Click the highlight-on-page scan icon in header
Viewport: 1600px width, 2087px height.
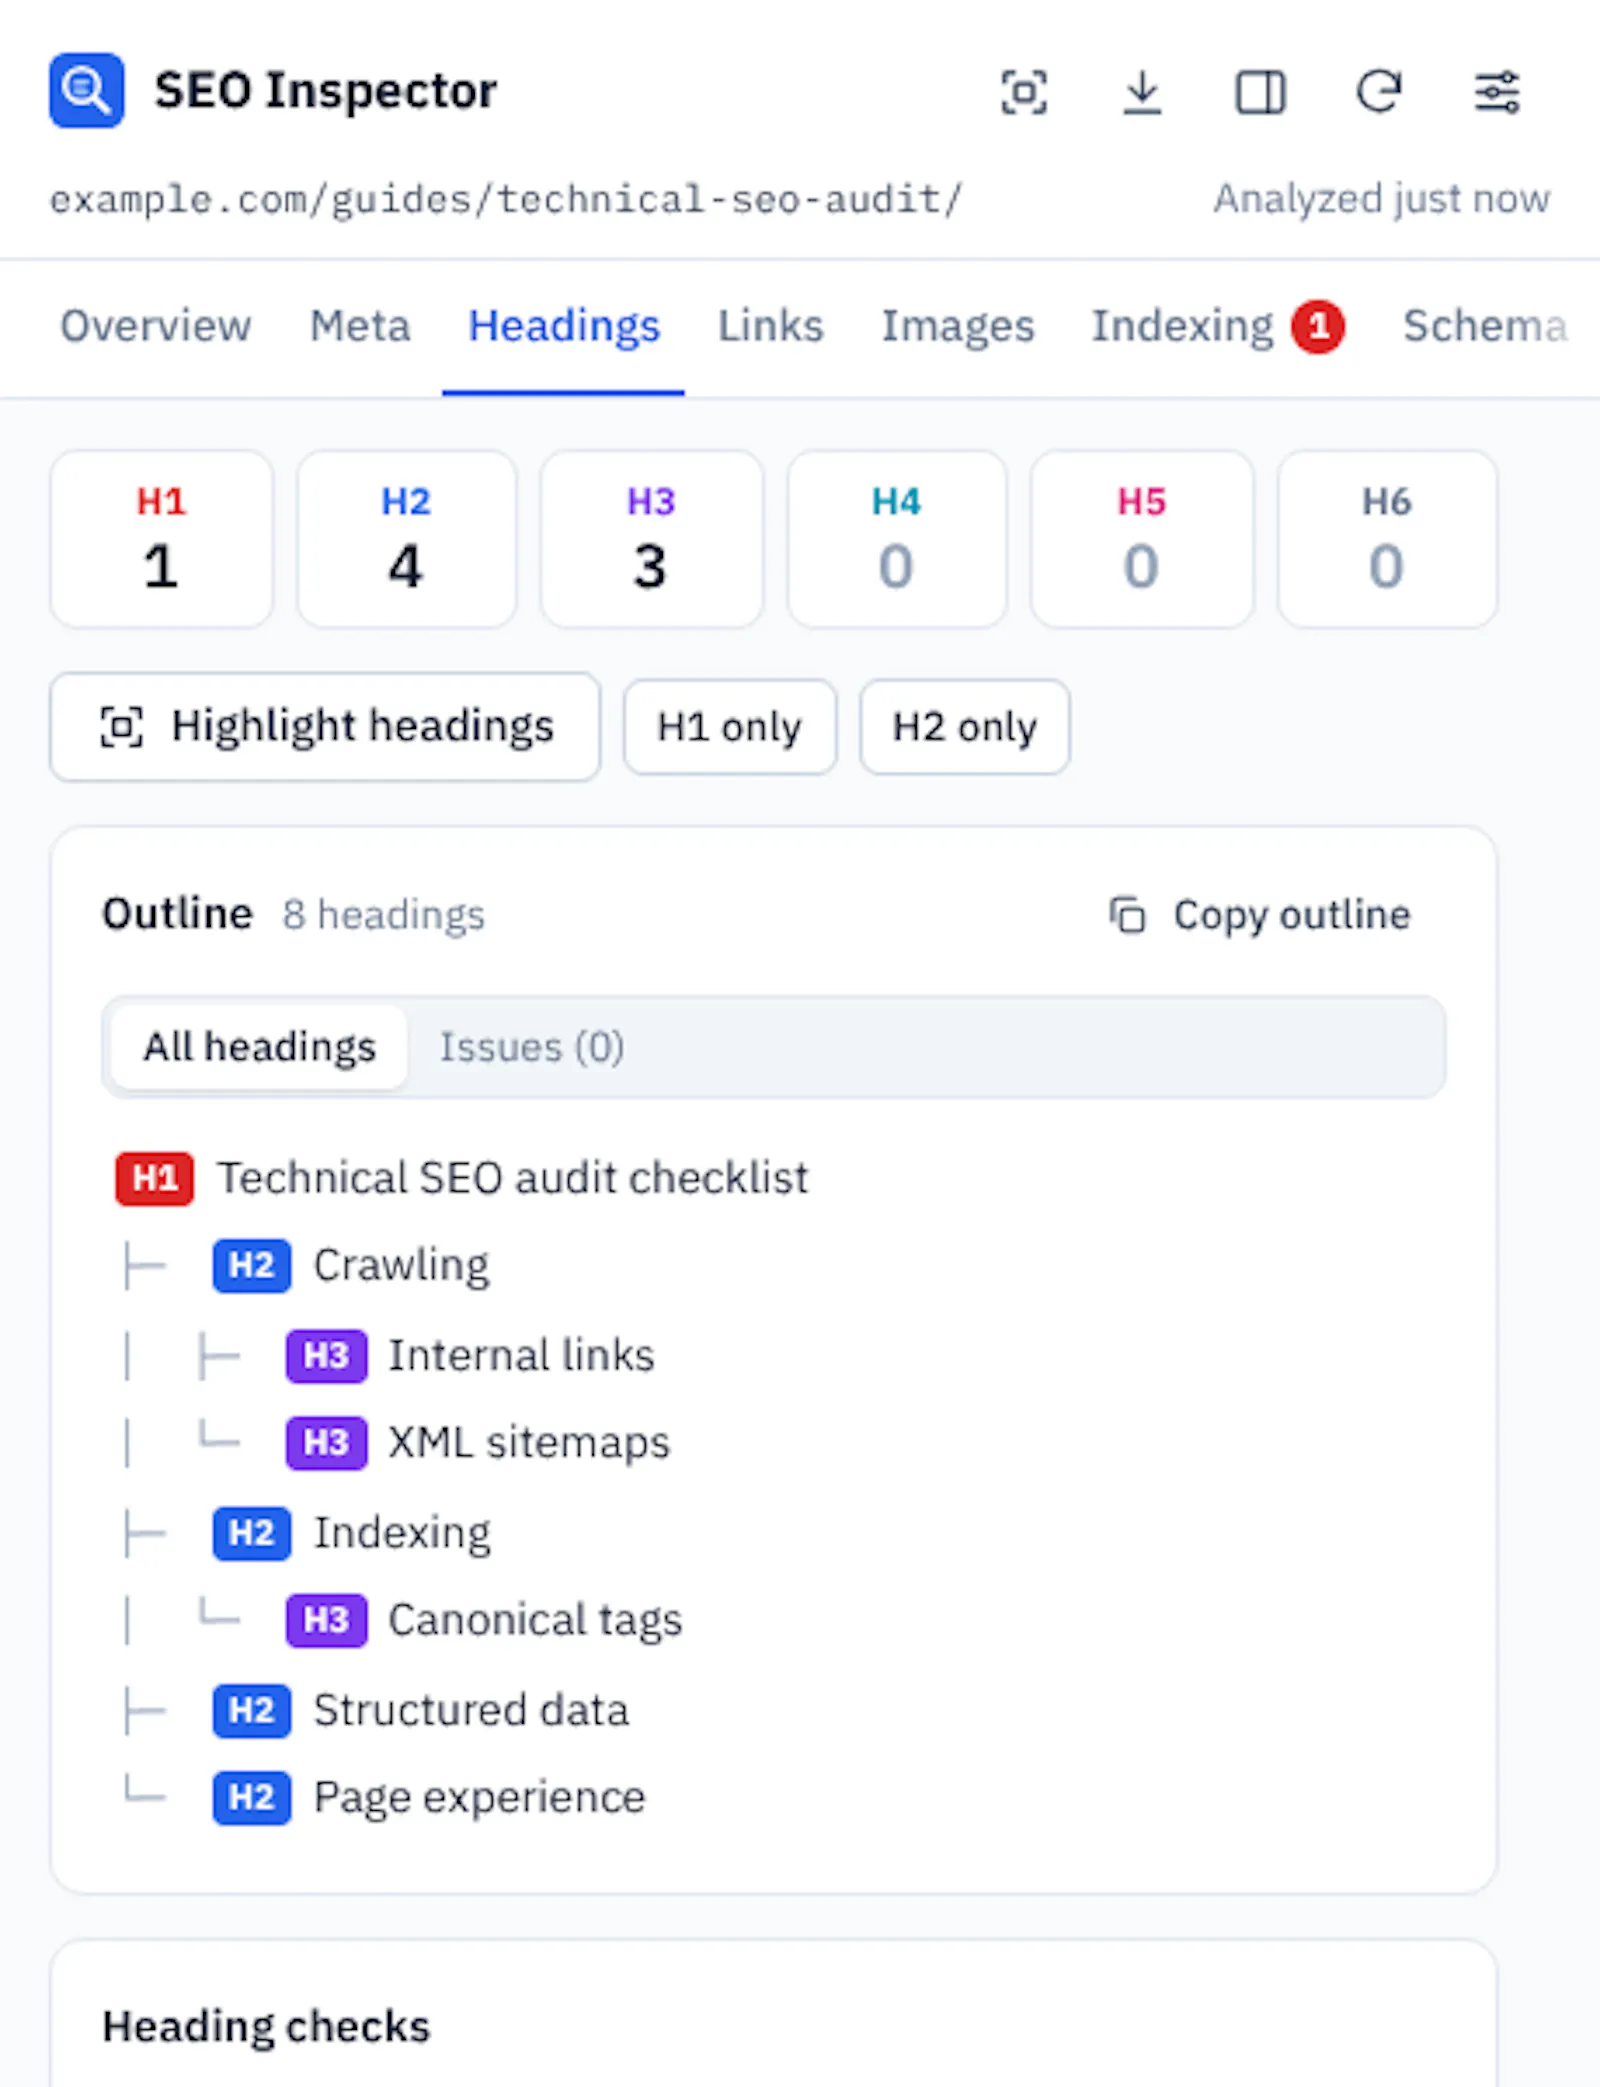[1024, 92]
